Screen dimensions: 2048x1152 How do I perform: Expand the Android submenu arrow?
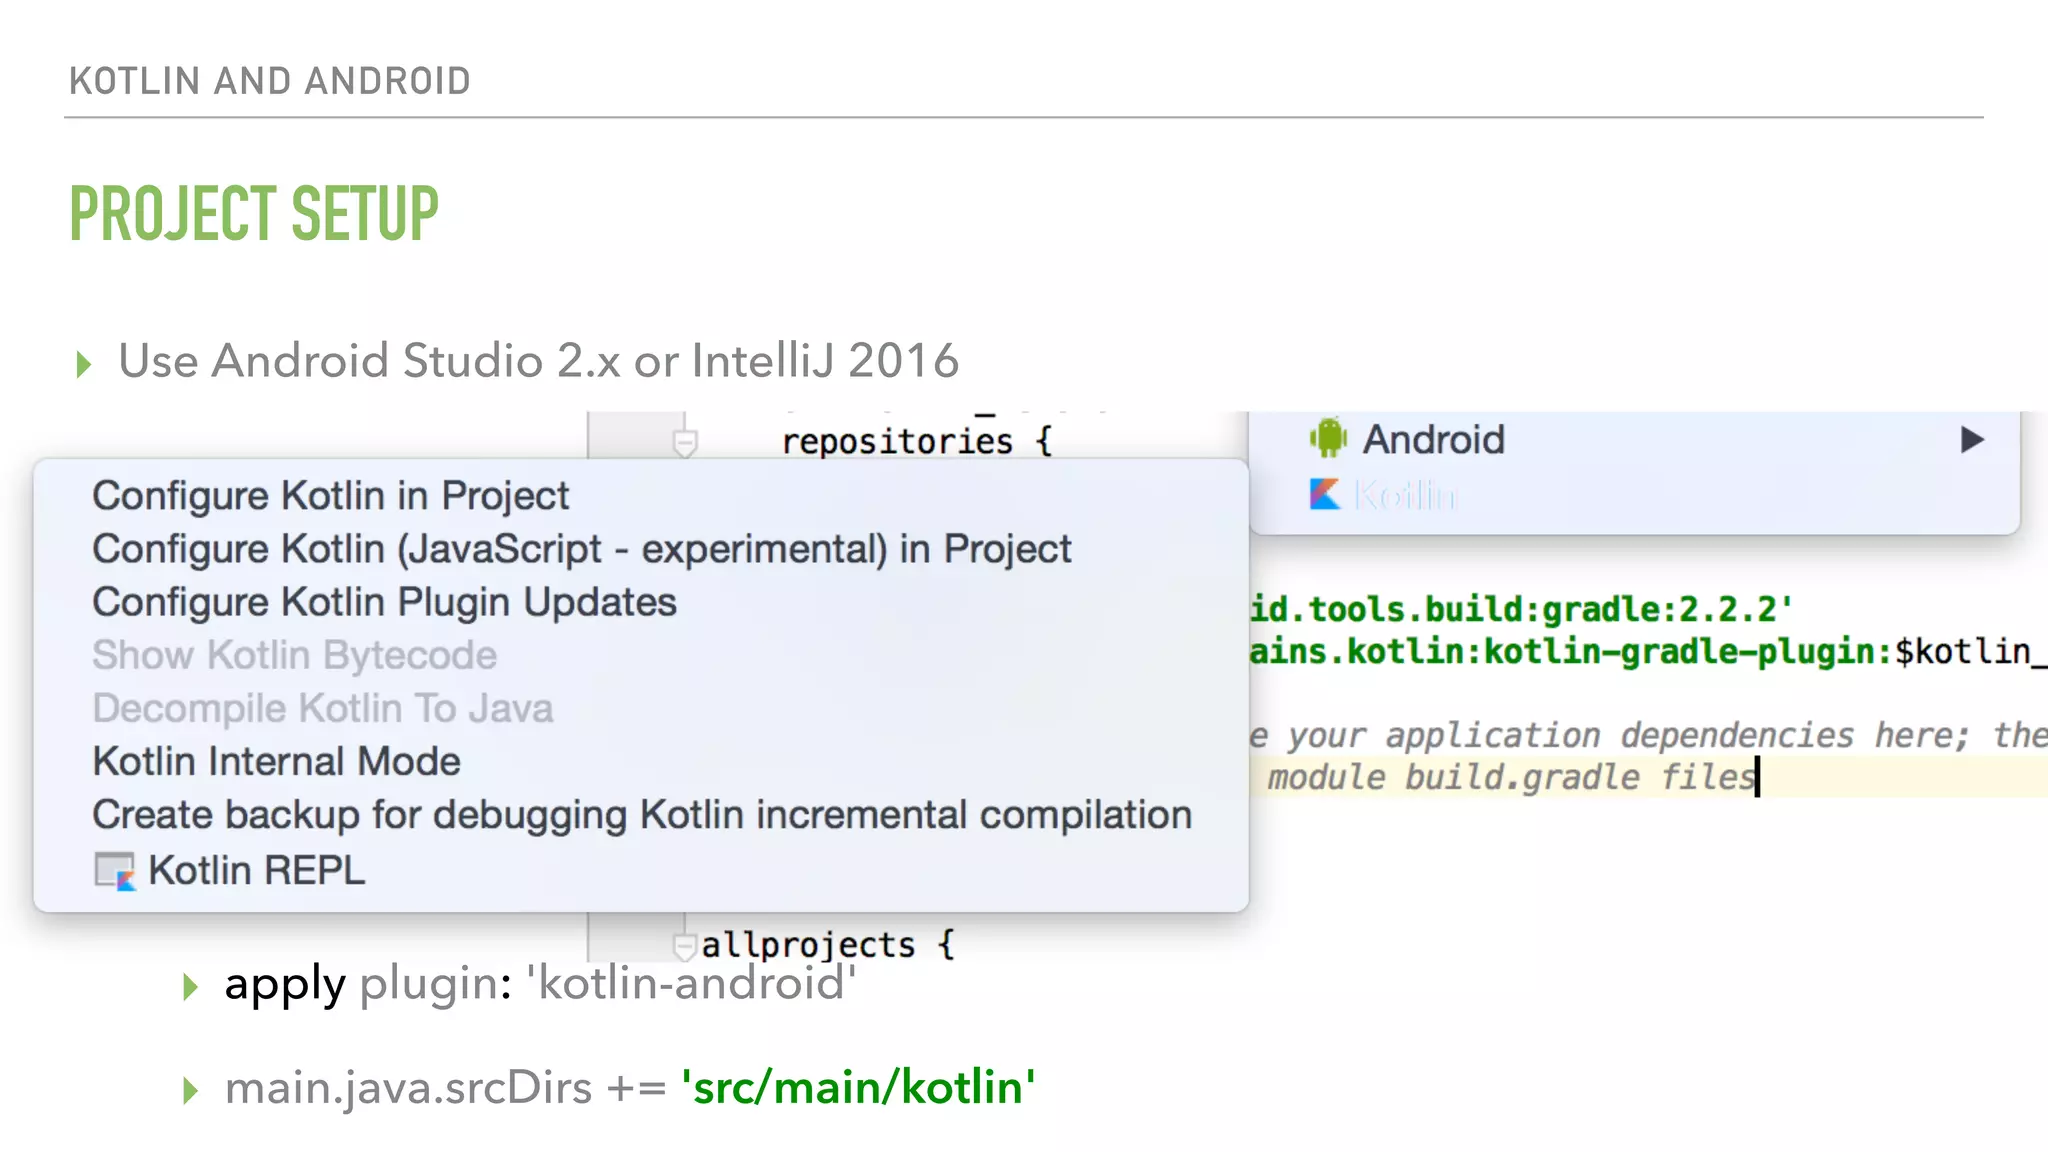(x=1972, y=440)
